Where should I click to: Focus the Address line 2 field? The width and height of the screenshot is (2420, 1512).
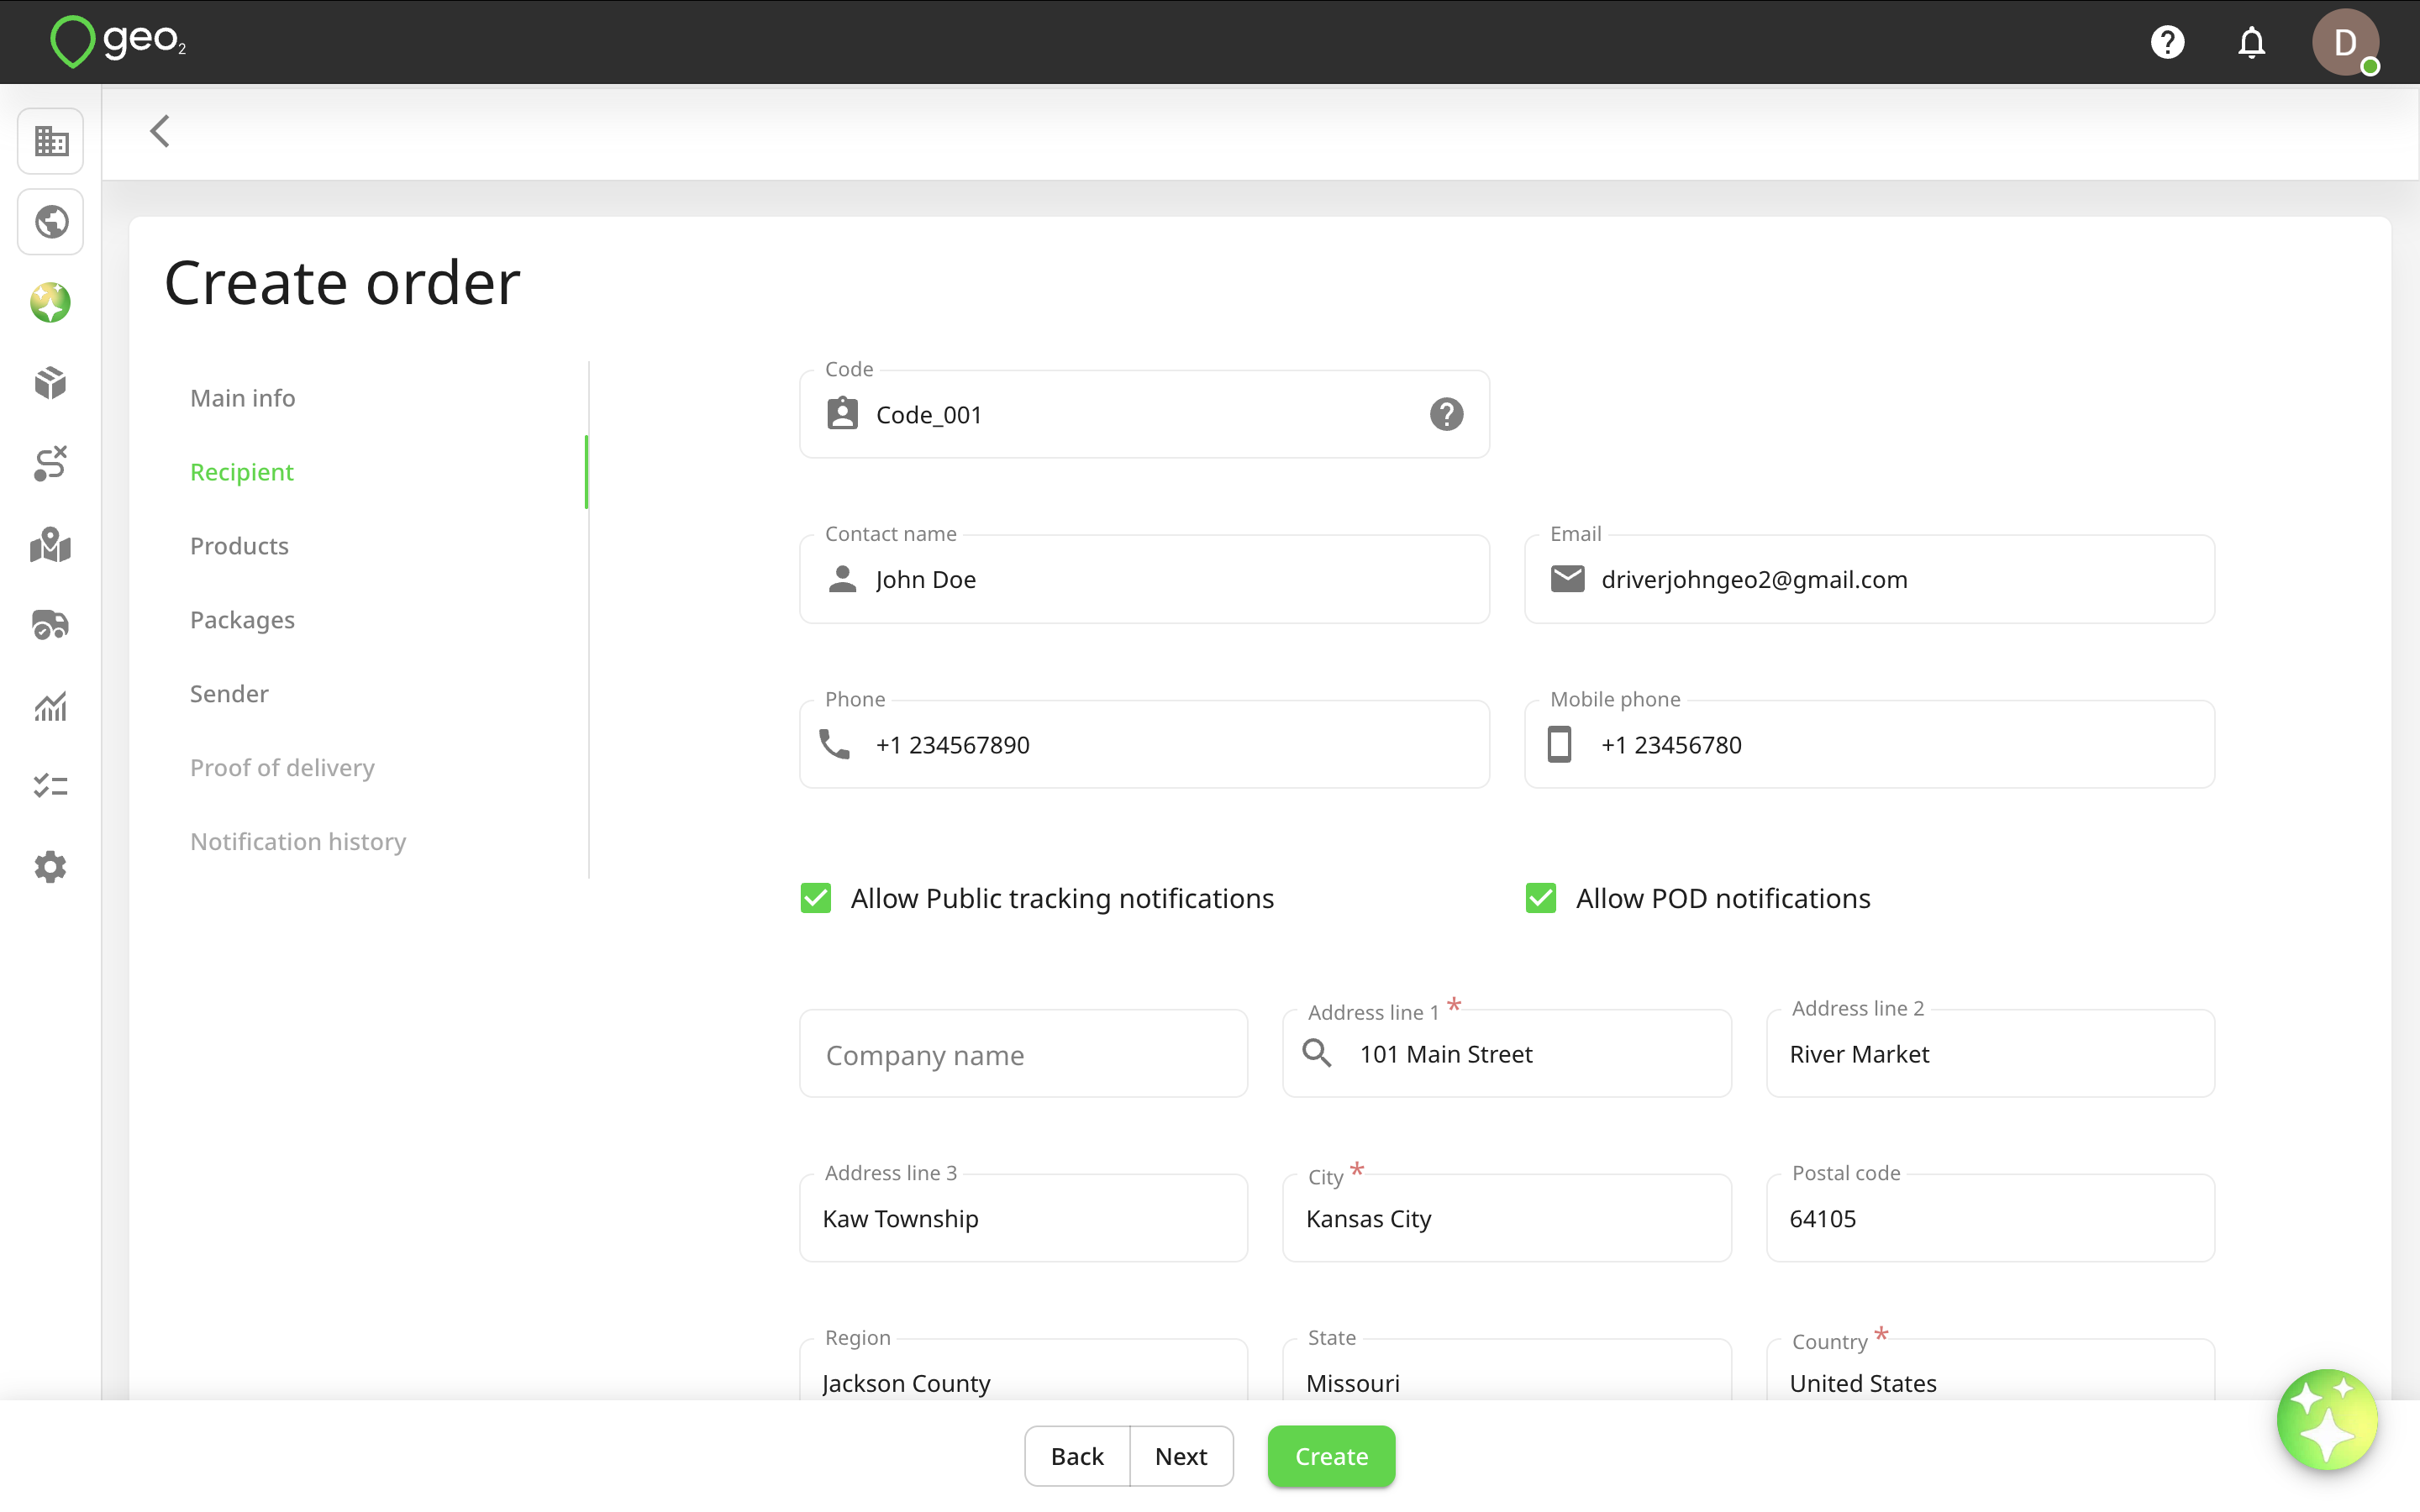(1990, 1053)
